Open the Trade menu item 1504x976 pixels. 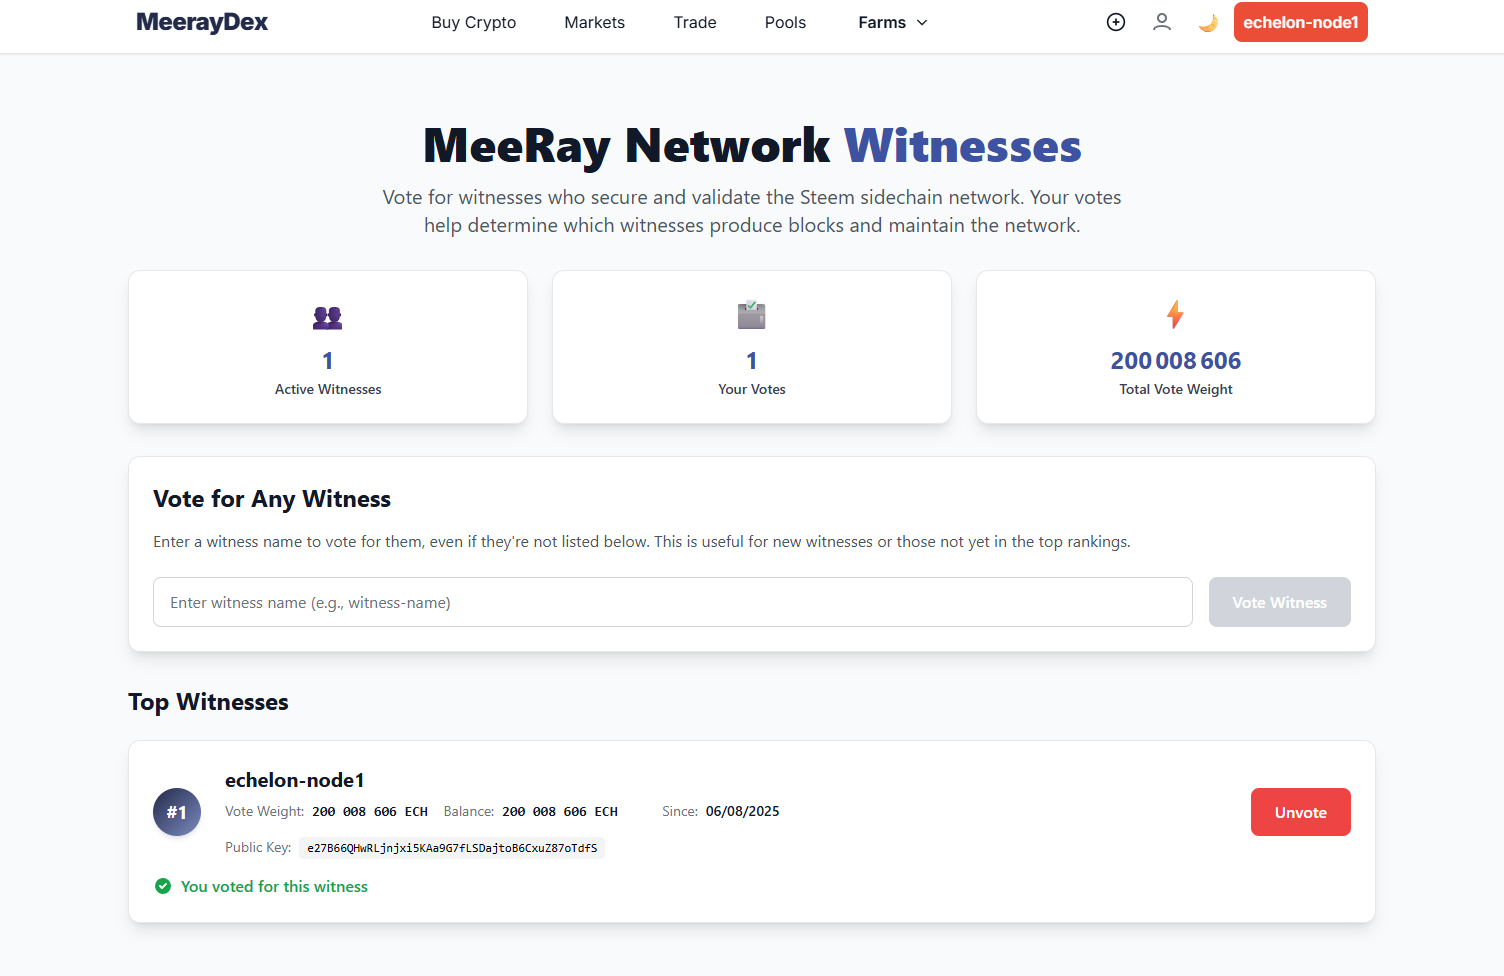point(695,22)
